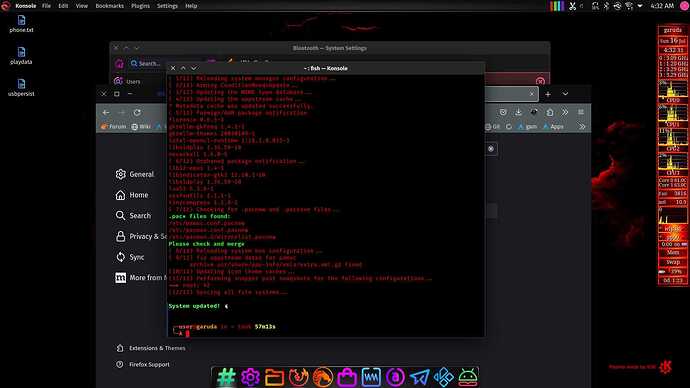Open the View menu
Viewport: 690px width, 388px height.
(x=81, y=6)
